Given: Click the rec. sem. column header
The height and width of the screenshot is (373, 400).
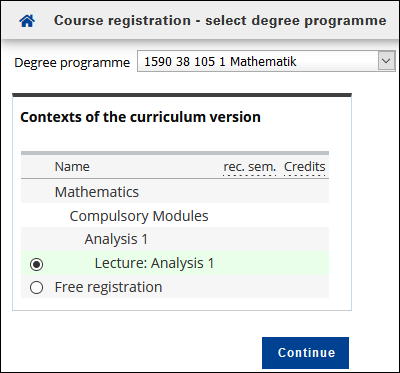Looking at the screenshot, I should (250, 167).
